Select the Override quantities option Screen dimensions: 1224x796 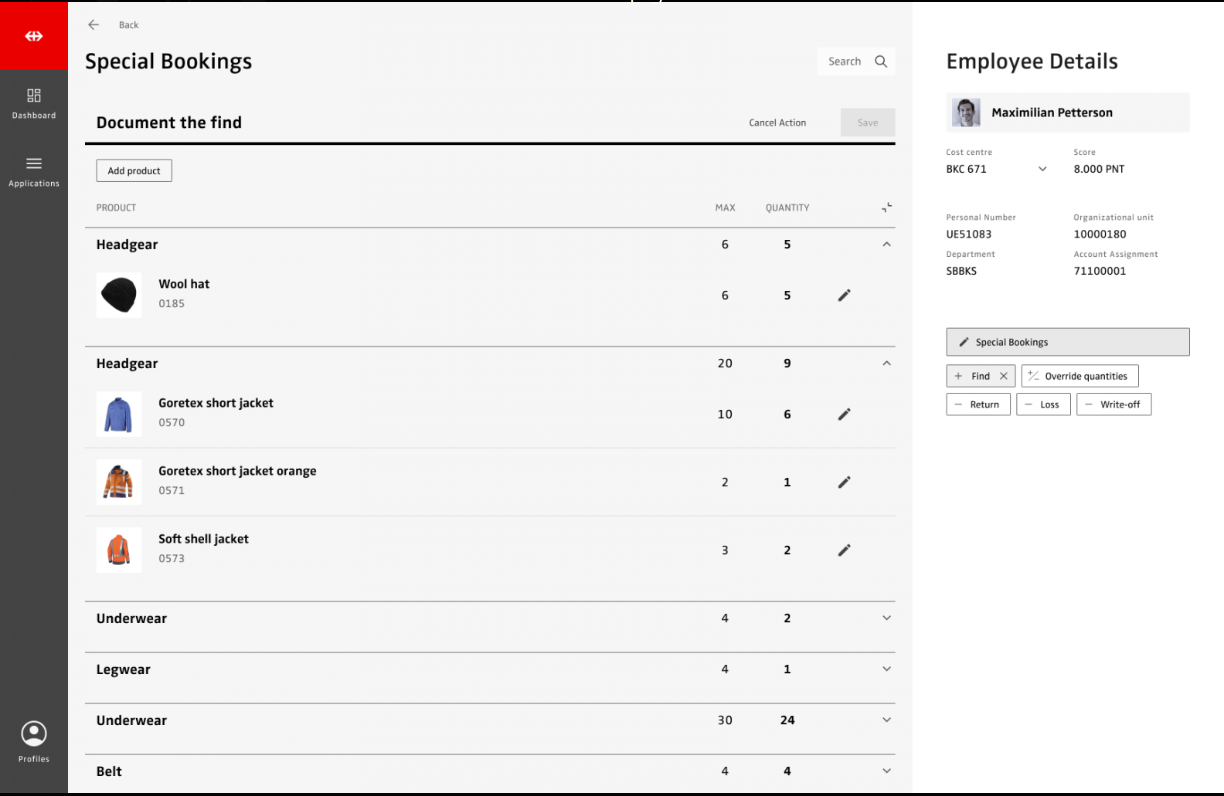[x=1079, y=376]
